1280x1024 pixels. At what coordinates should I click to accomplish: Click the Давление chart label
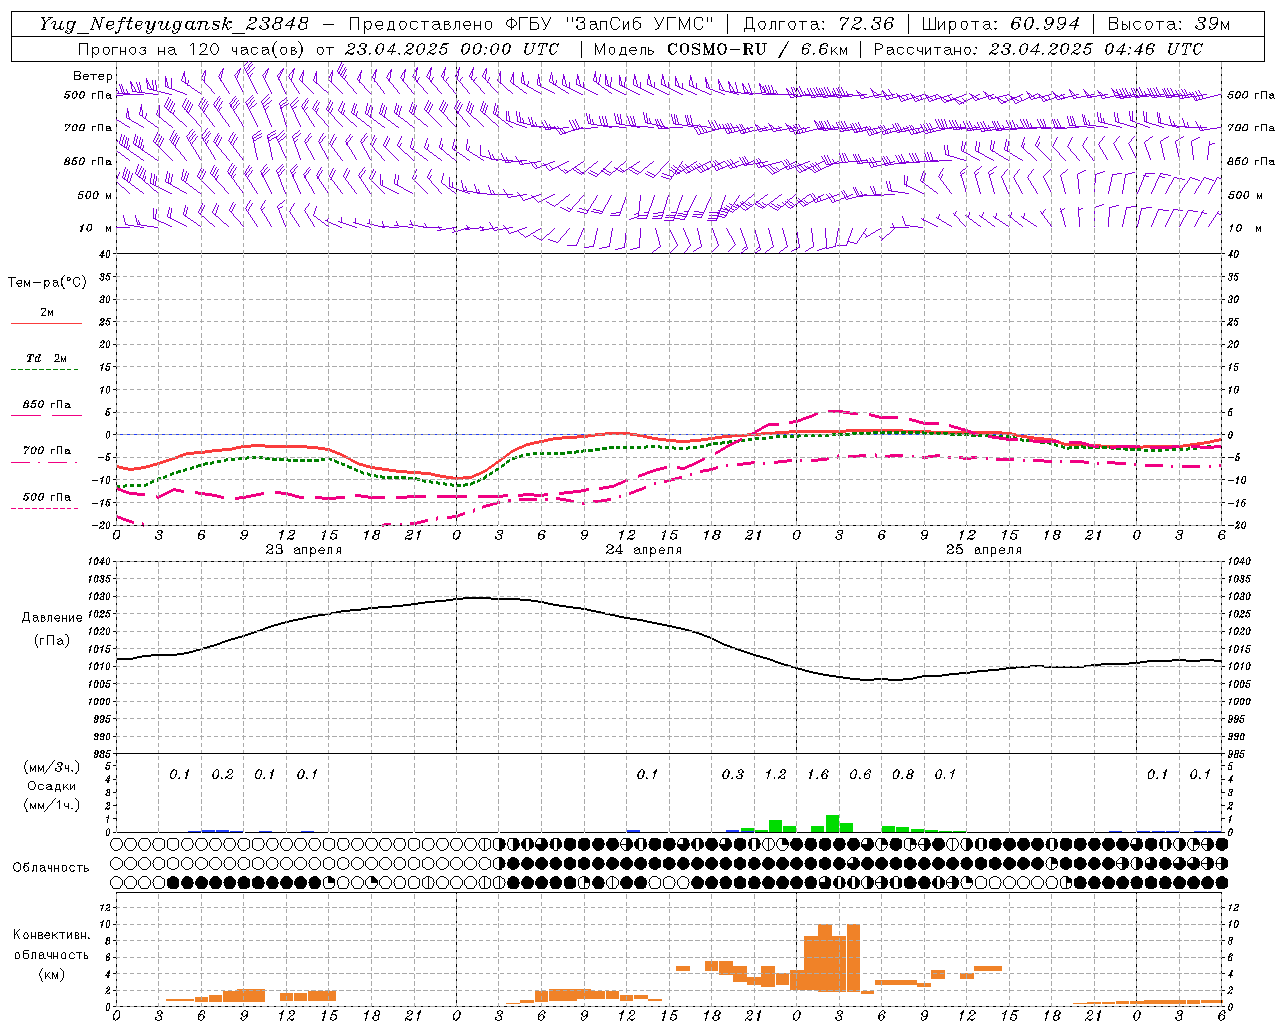pos(52,618)
